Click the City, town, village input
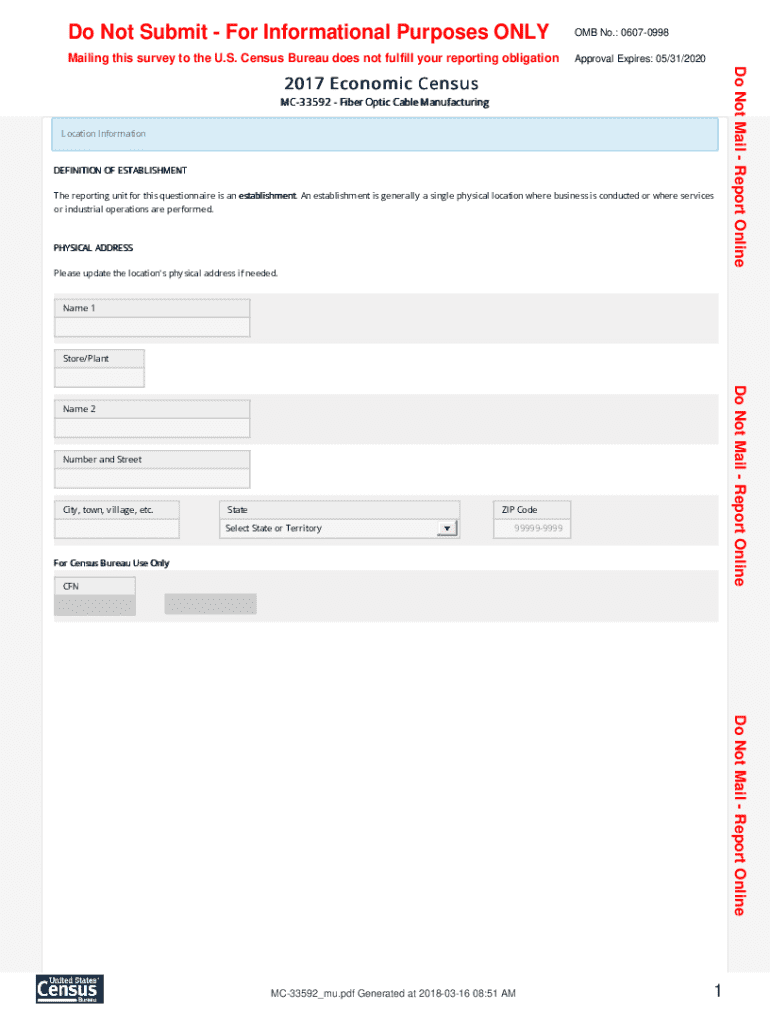Screen dimensions: 770x1024 (117, 529)
